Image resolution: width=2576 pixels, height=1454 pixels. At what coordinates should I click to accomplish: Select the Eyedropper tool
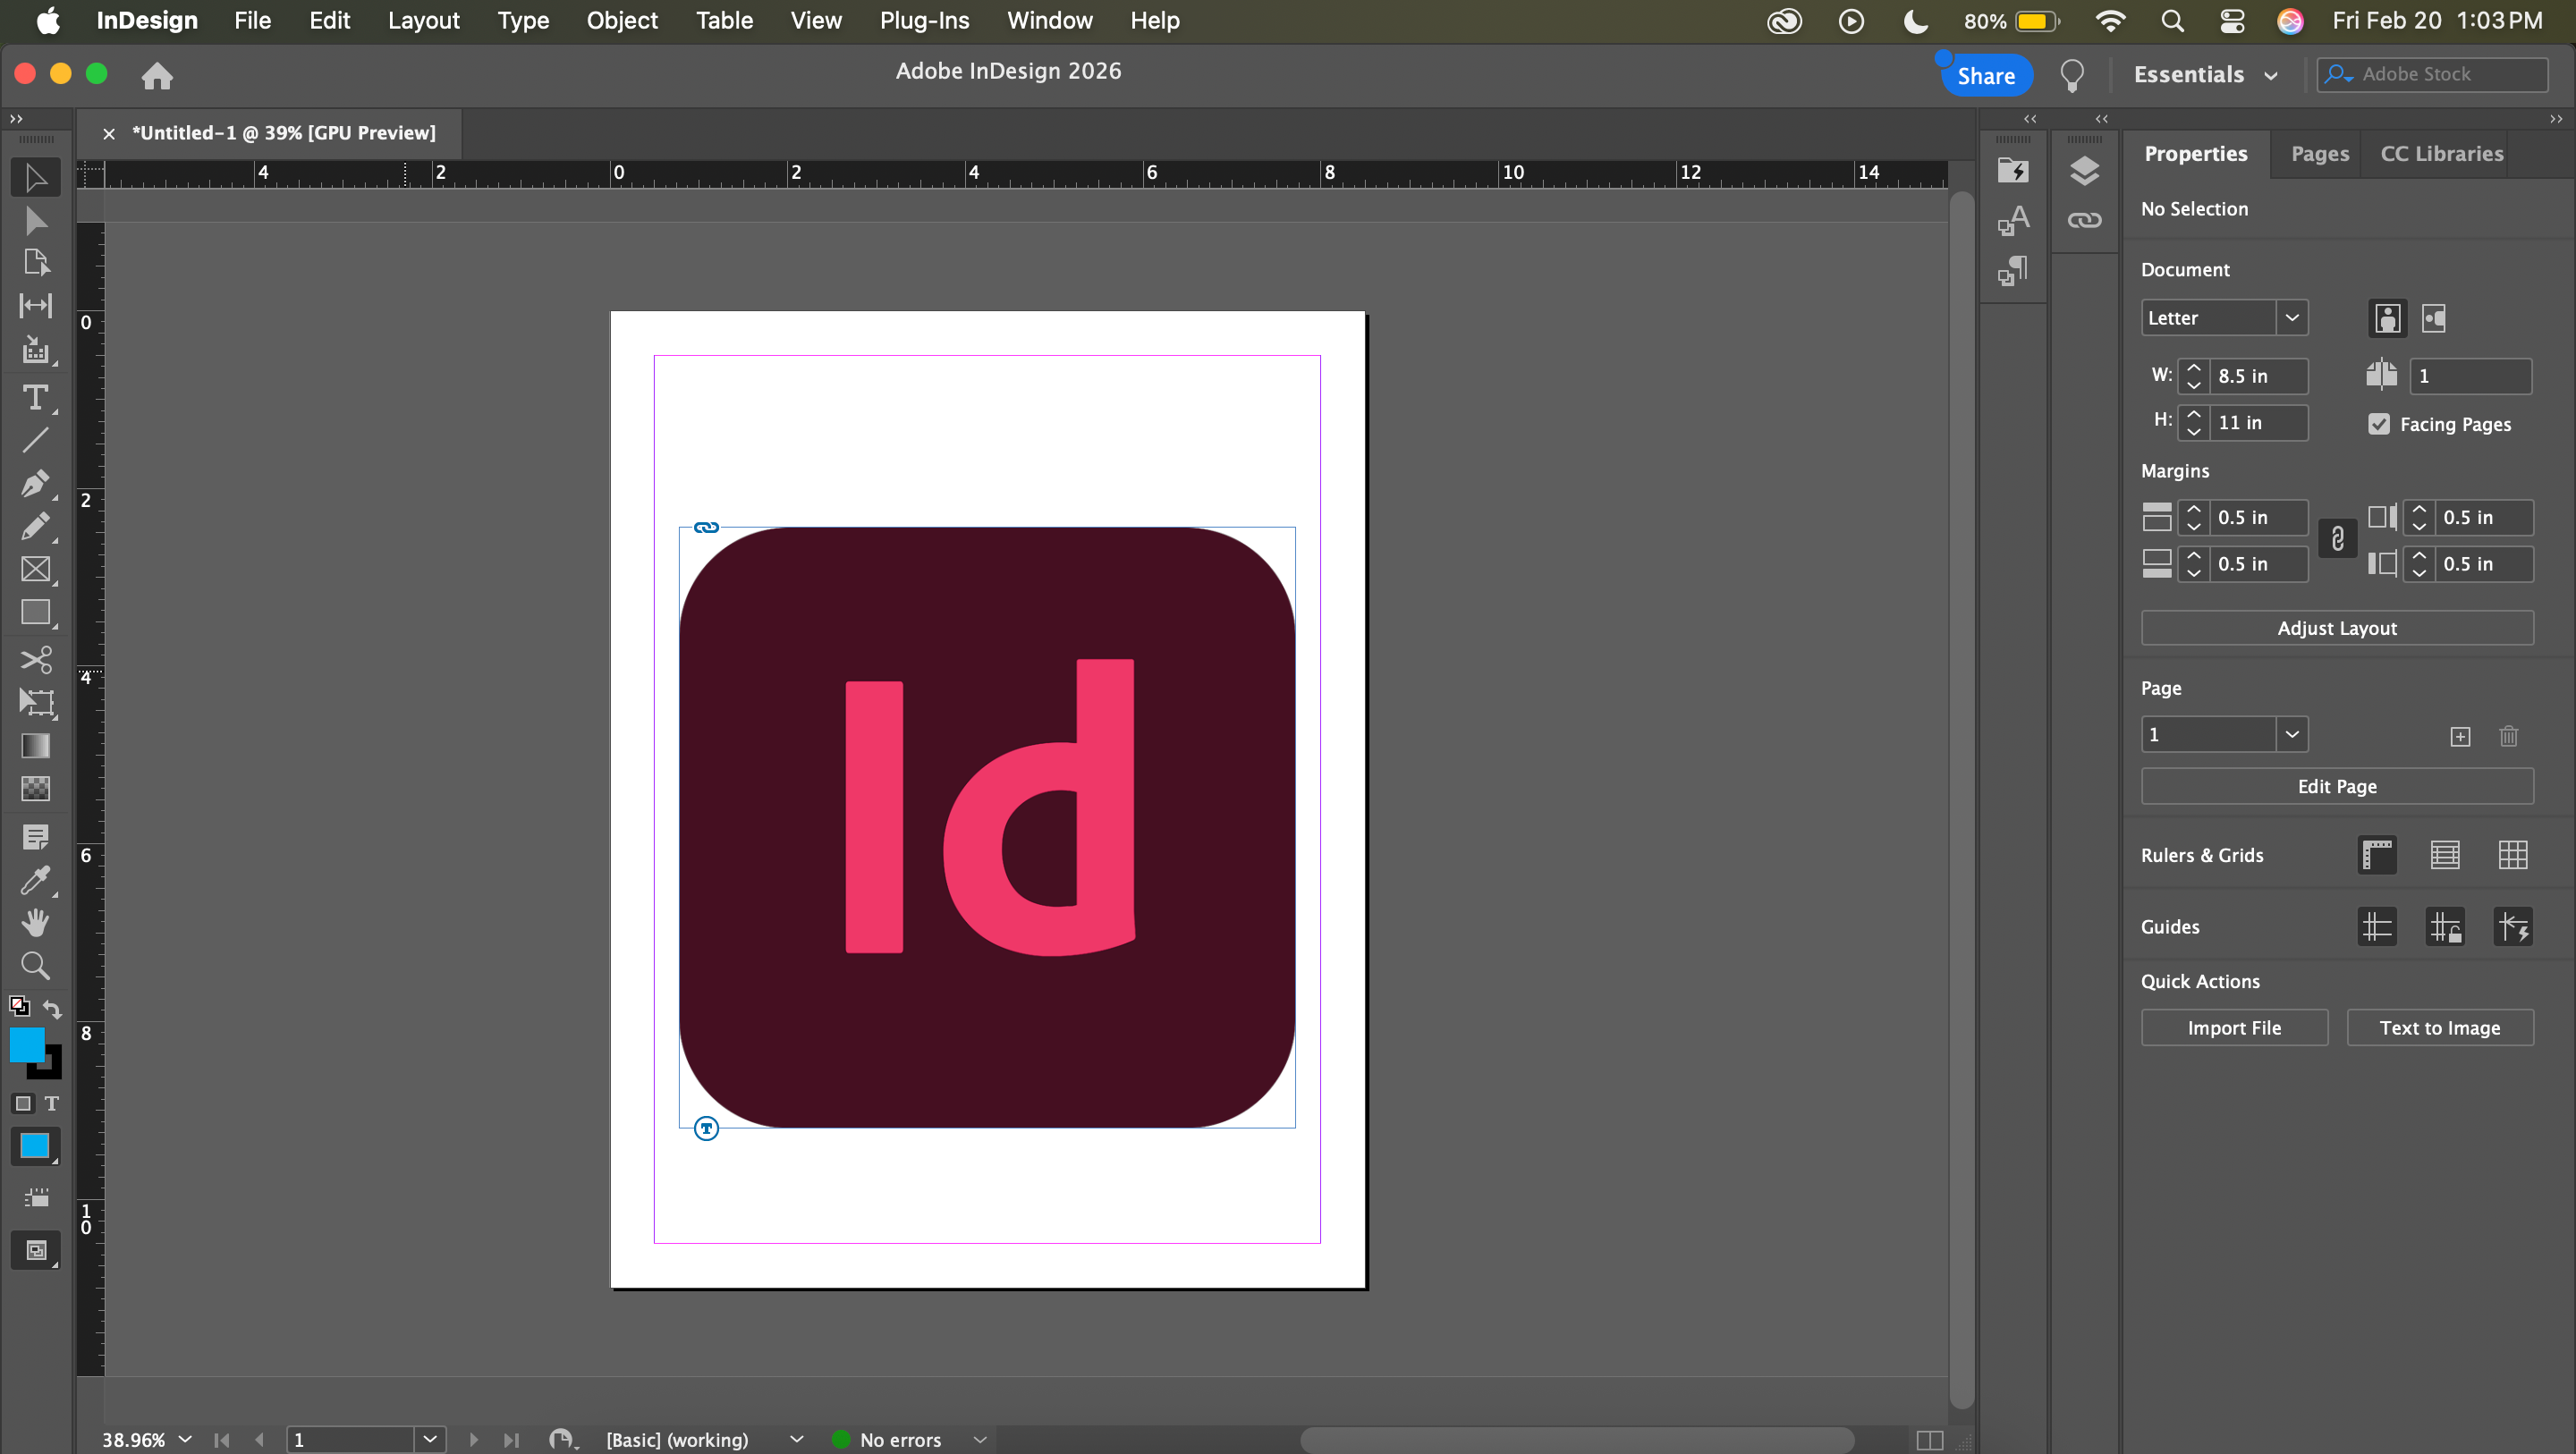[35, 880]
